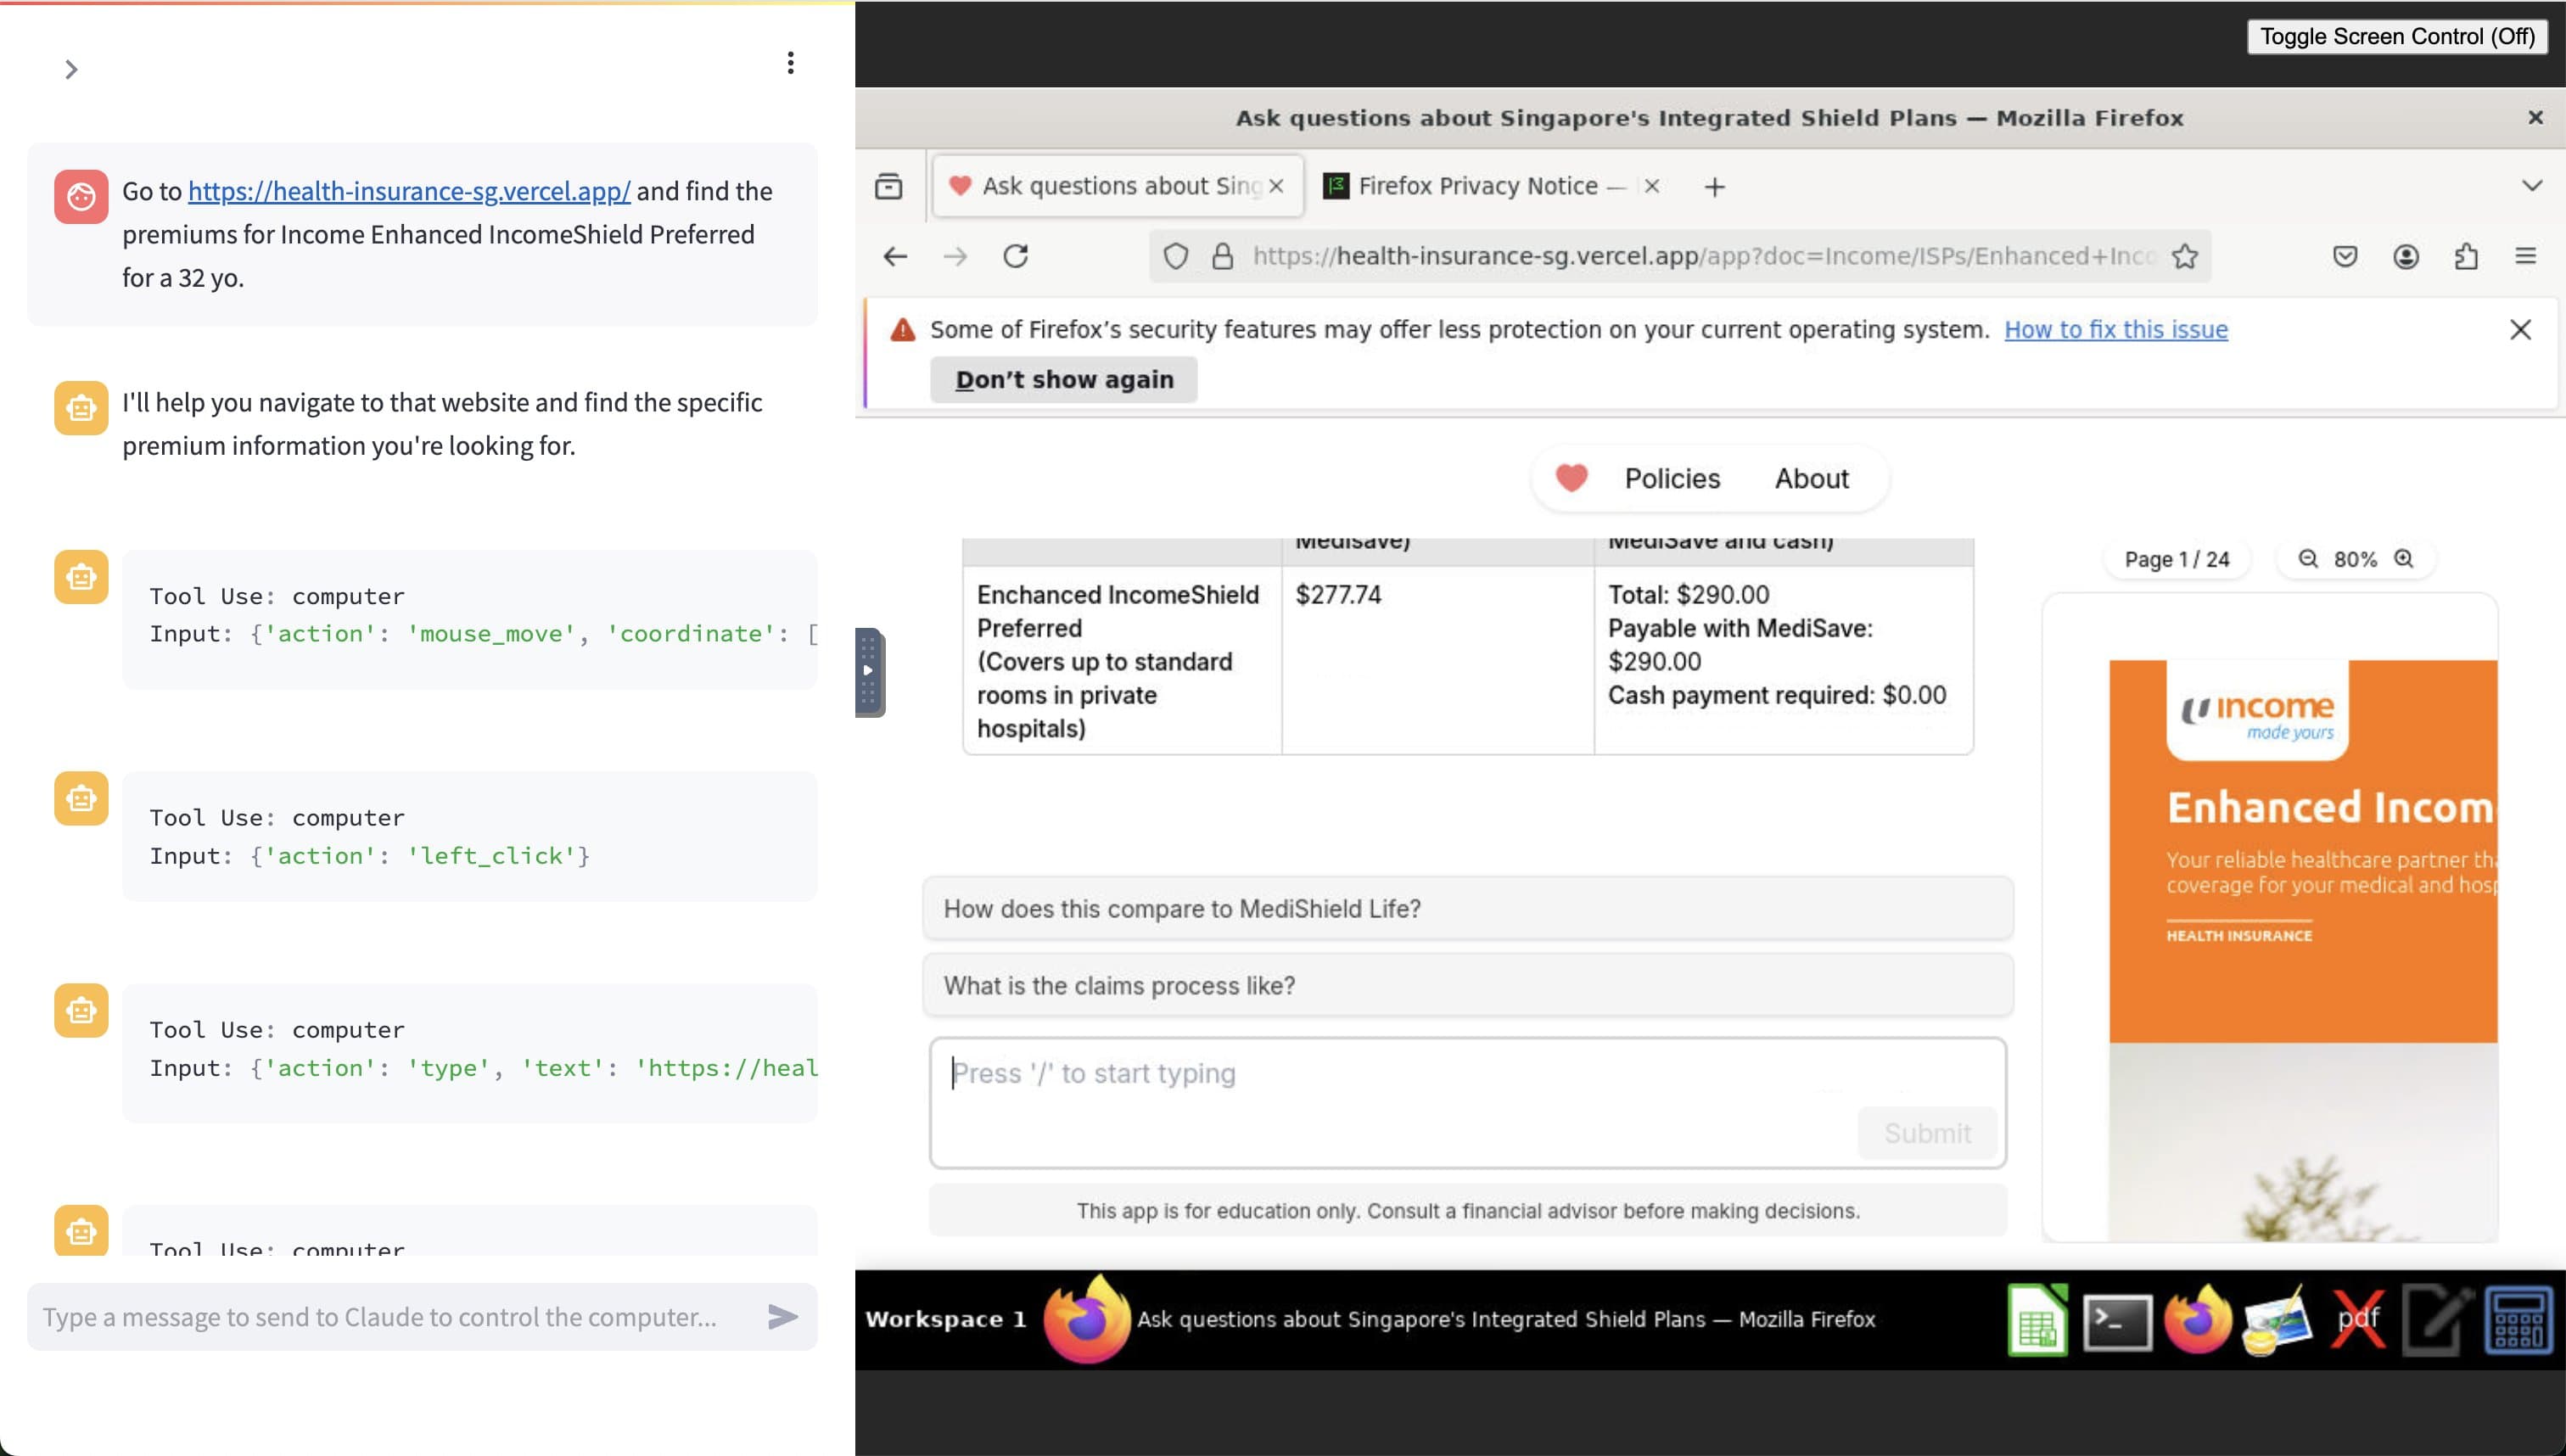This screenshot has width=2566, height=1456.
Task: Click the user avatar icon in chat
Action: (x=81, y=196)
